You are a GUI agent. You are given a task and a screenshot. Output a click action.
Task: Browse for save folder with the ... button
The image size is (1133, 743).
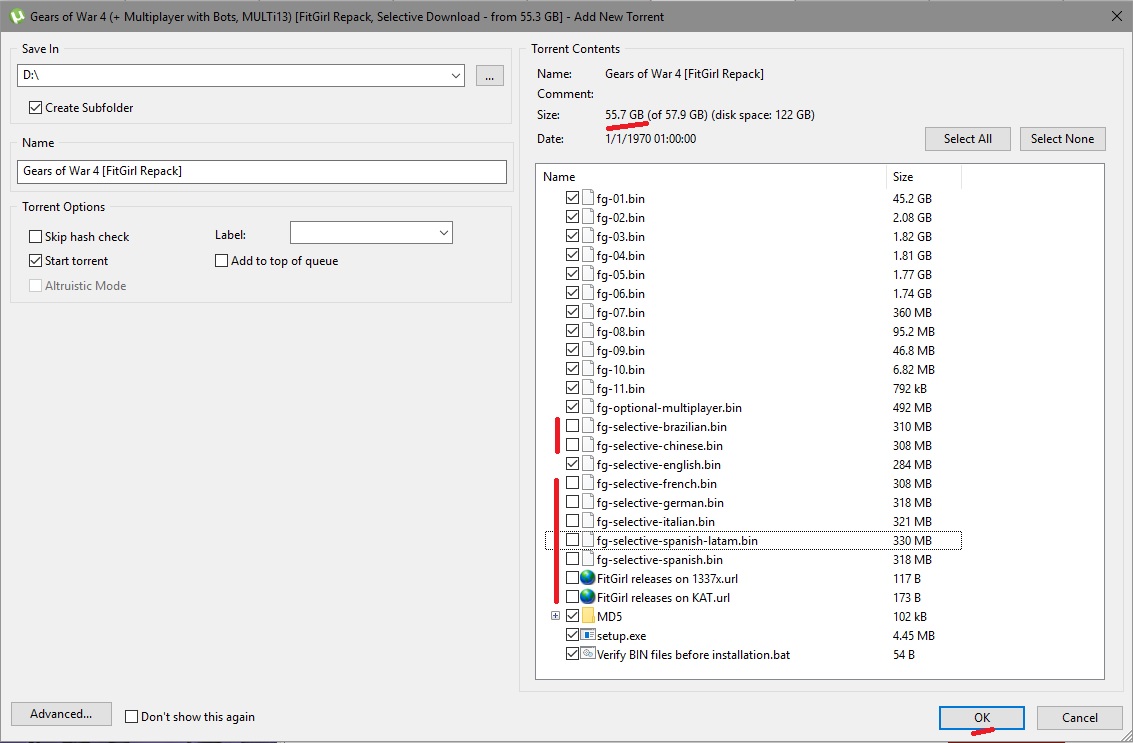(489, 75)
